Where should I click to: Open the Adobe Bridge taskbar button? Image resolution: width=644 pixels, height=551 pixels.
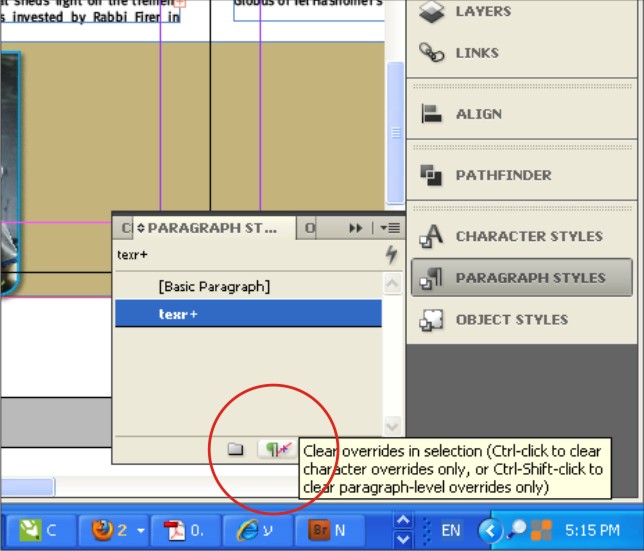pos(329,530)
